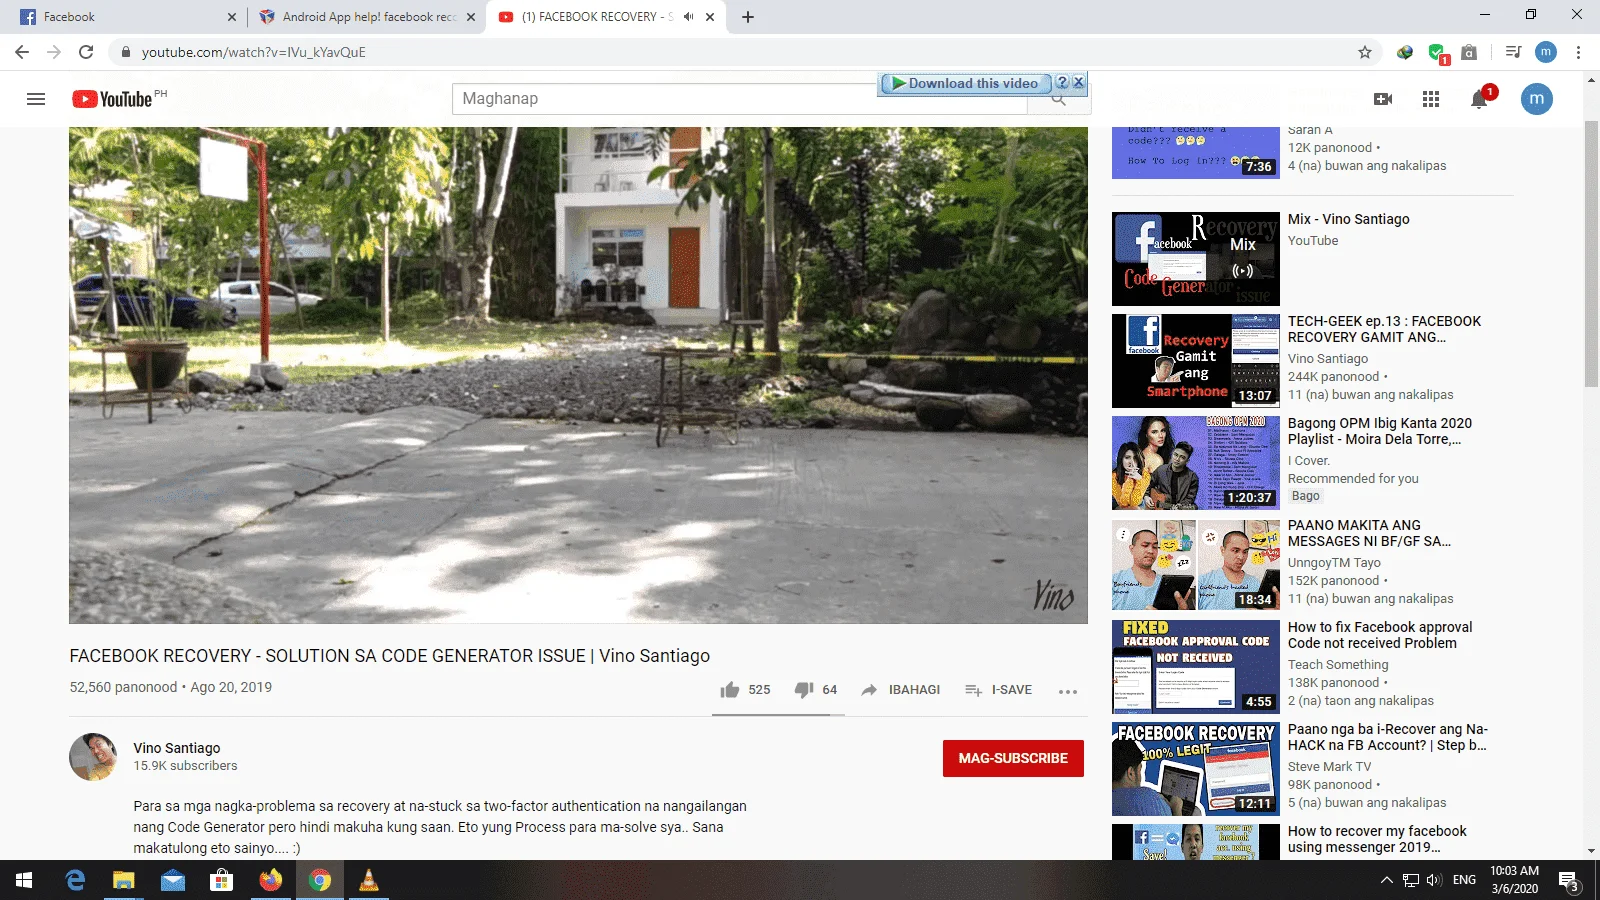Click the extension with red badge
Screen dimensions: 1600x900
[1438, 53]
